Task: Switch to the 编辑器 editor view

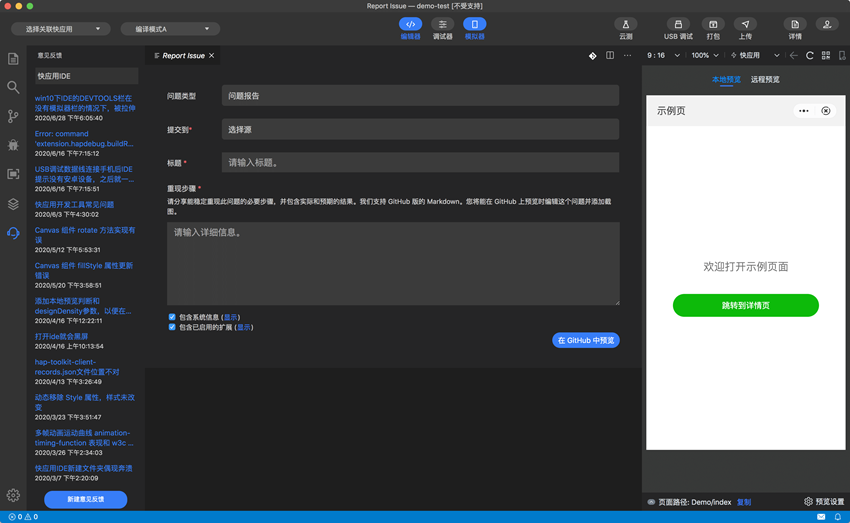Action: tap(410, 28)
